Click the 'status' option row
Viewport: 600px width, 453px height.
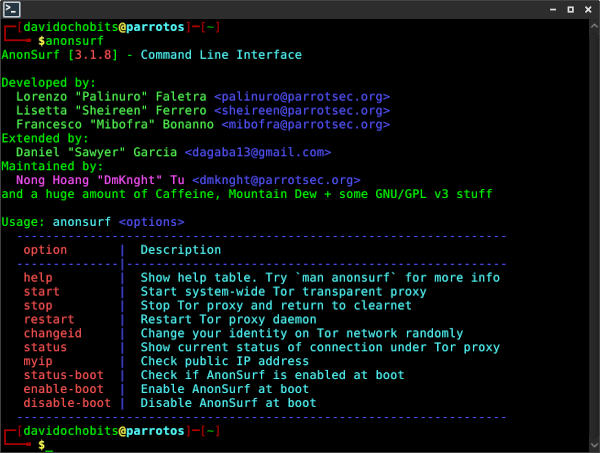pyautogui.click(x=45, y=347)
